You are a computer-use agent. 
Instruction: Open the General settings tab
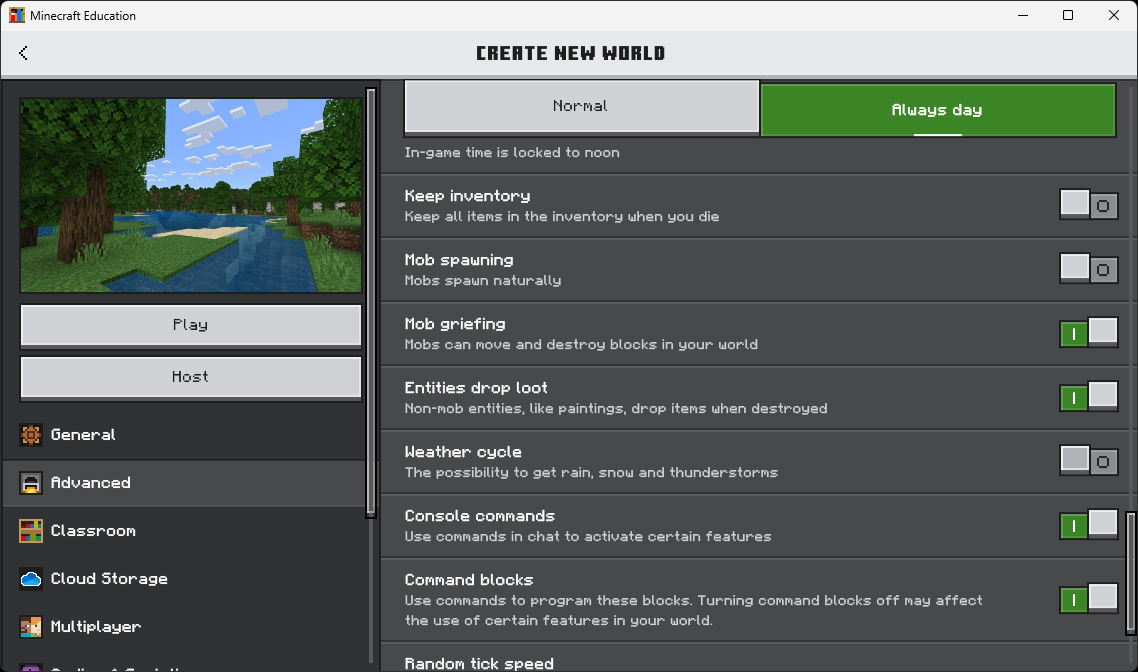point(184,435)
